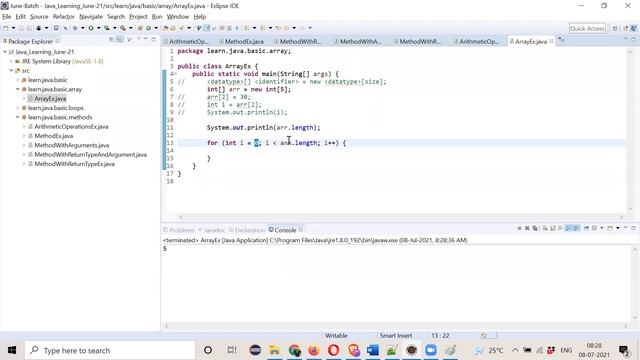Maximize the Console view panel
640x360 pixels.
[x=633, y=228]
